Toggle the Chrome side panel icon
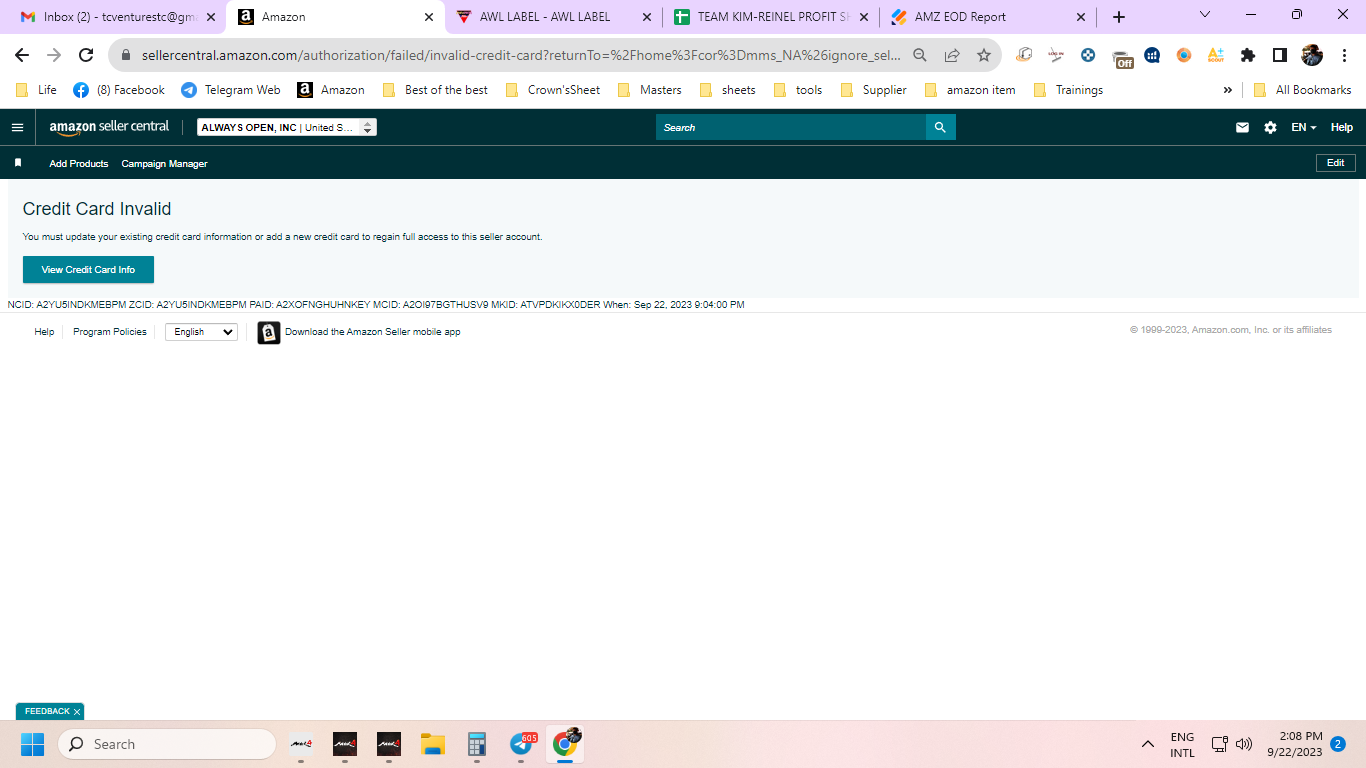 [x=1279, y=55]
